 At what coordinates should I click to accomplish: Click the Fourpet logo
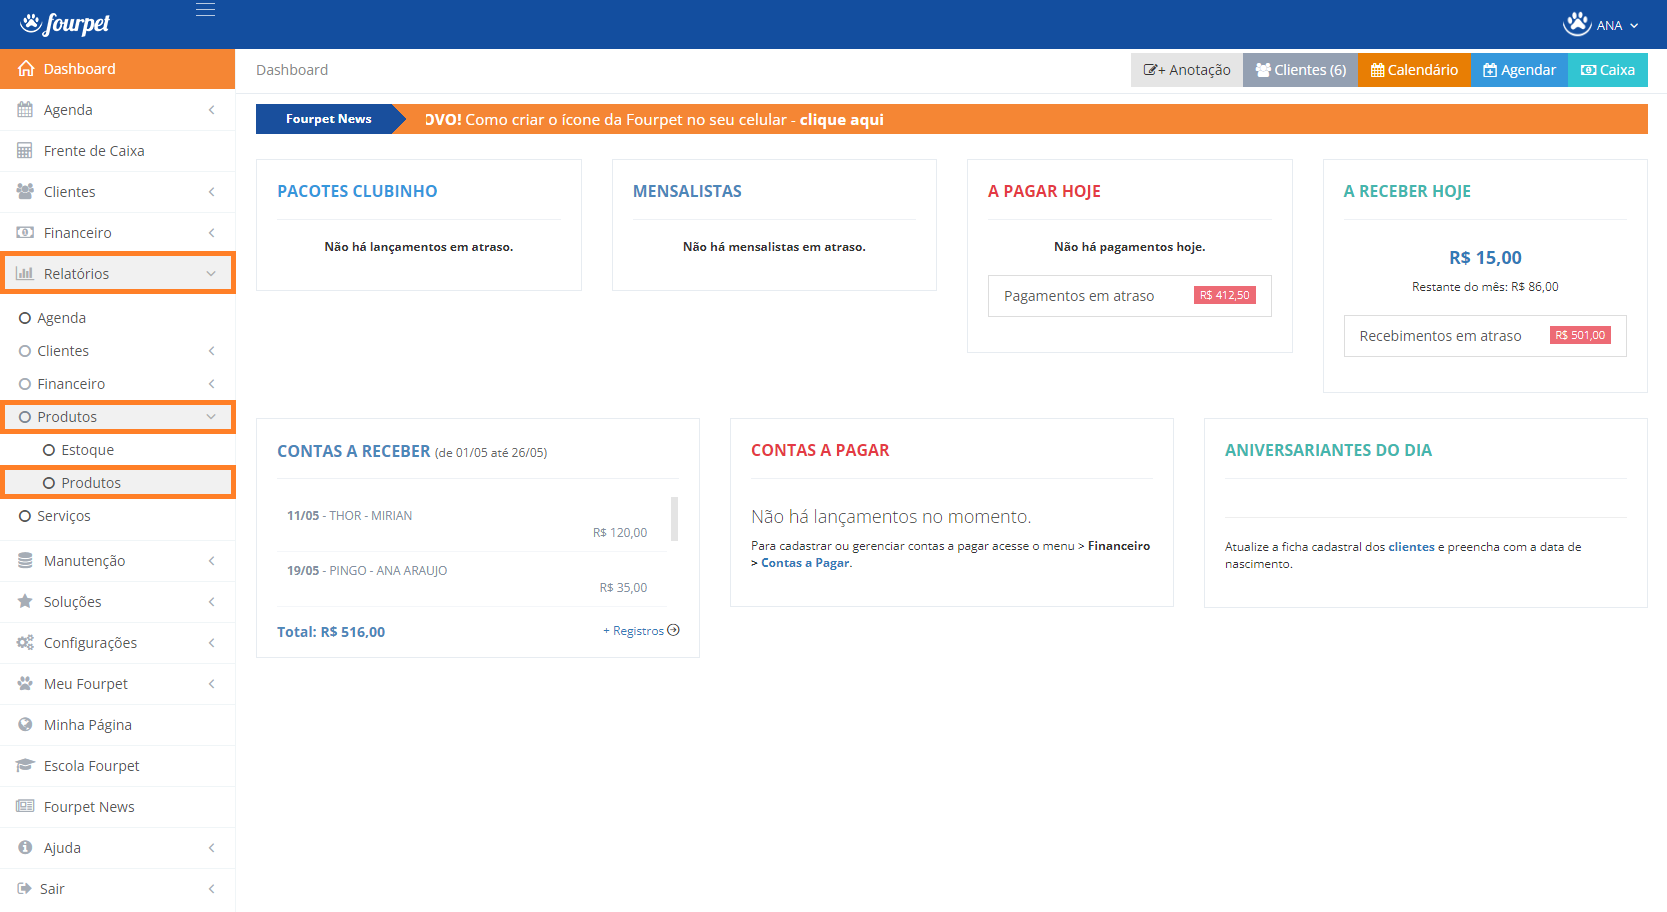65,23
